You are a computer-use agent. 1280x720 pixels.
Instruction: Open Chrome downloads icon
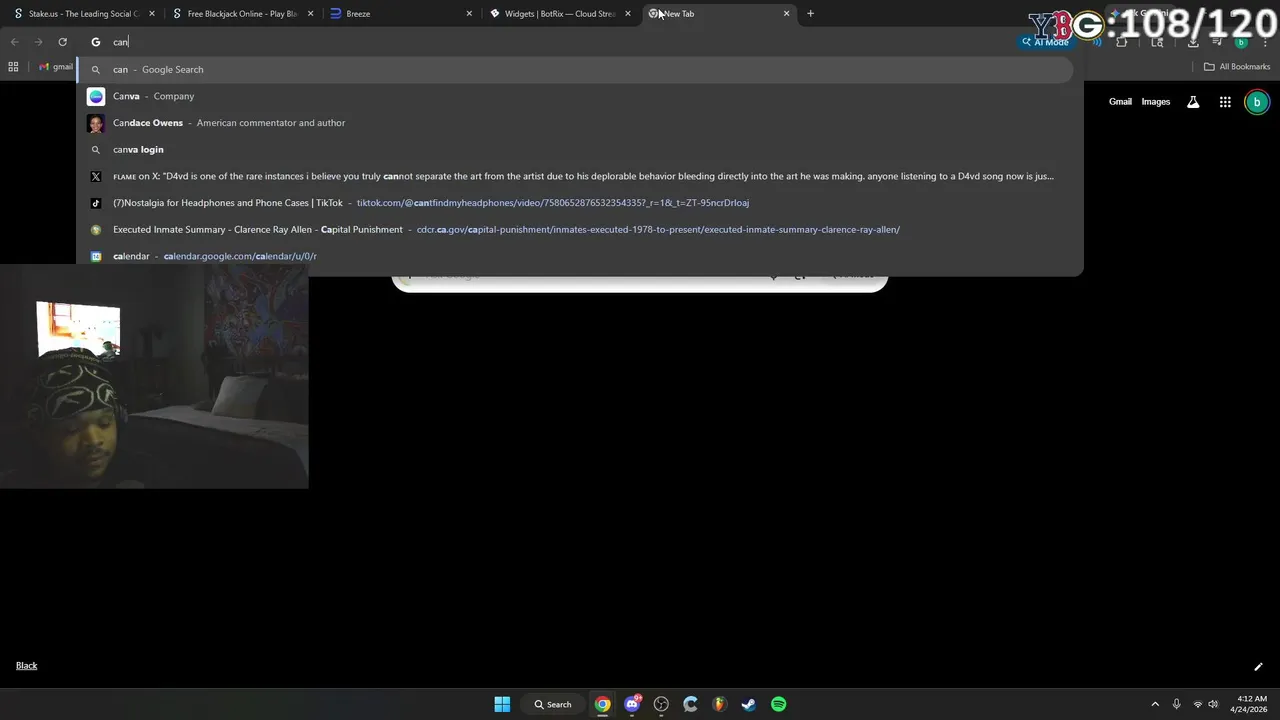pos(1193,42)
